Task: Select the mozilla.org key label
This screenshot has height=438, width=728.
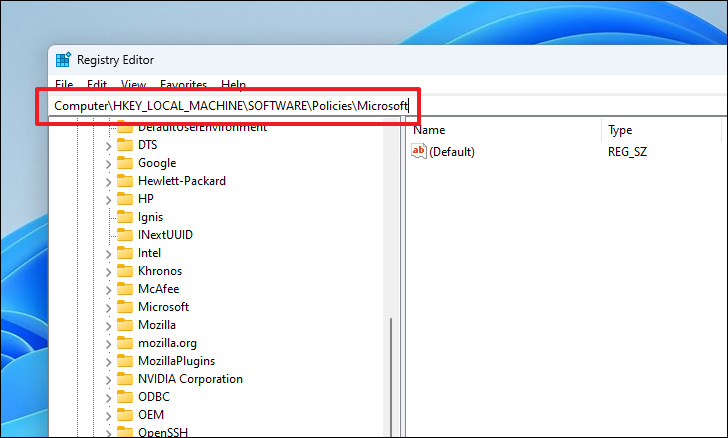Action: coord(168,343)
